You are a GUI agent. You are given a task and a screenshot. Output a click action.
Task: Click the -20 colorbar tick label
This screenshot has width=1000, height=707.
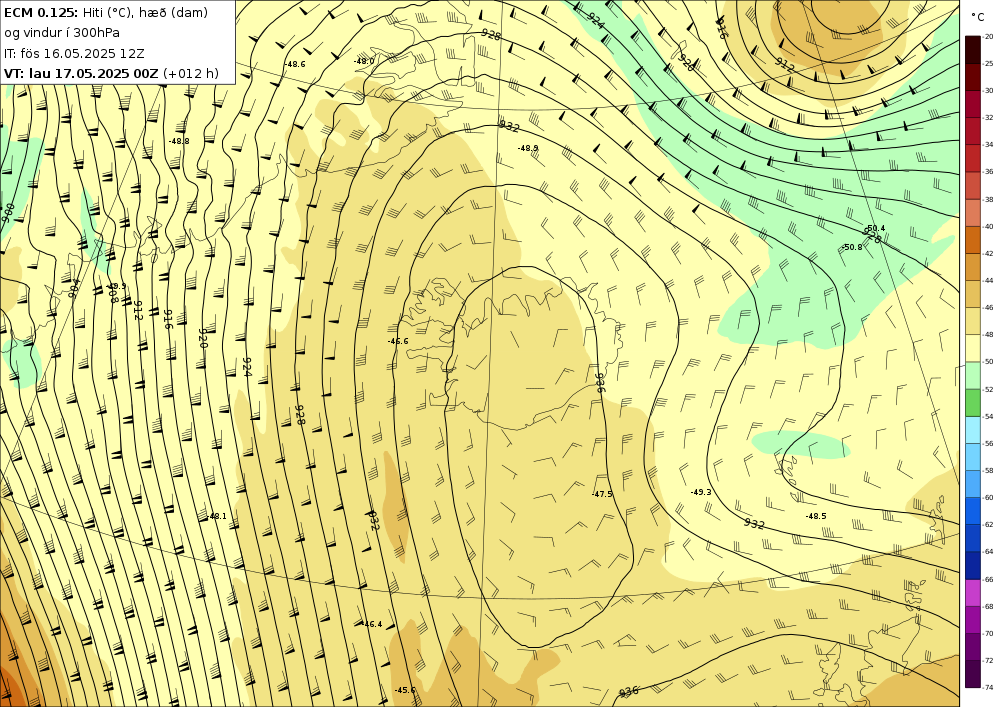click(988, 36)
